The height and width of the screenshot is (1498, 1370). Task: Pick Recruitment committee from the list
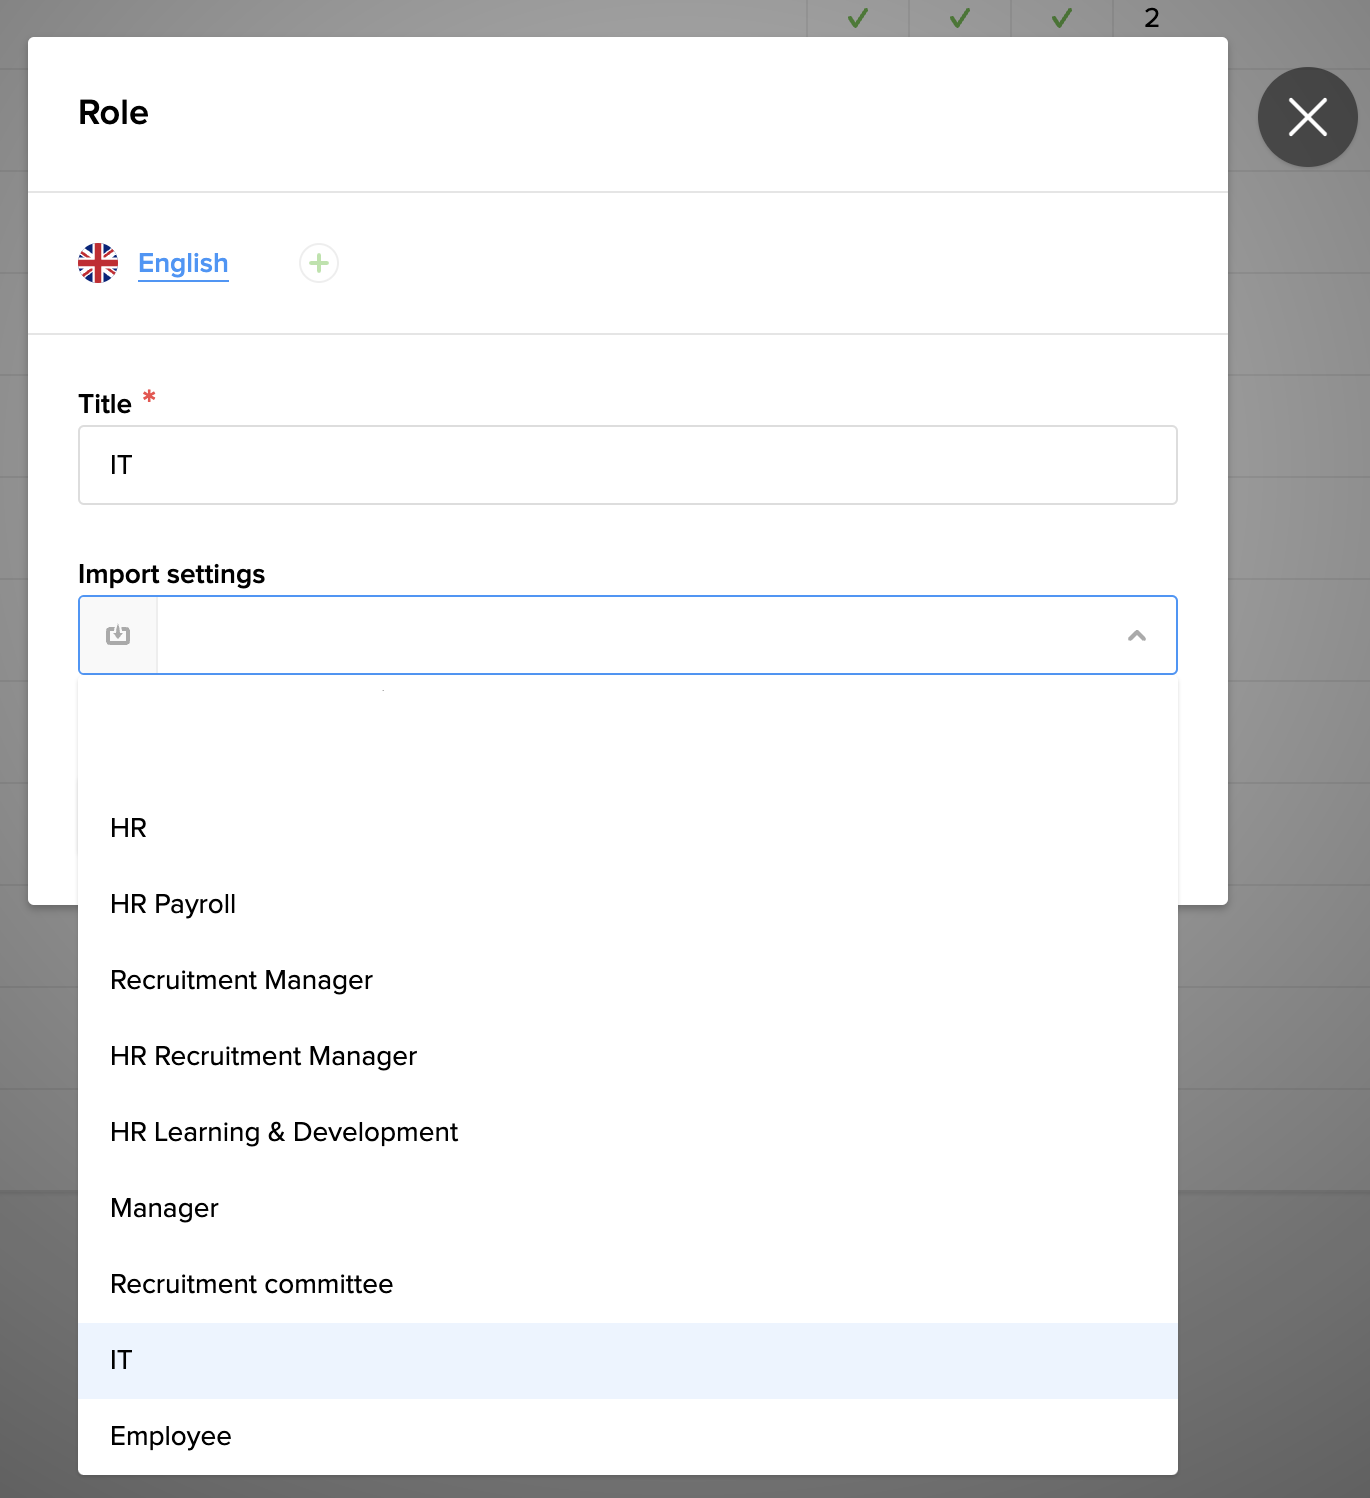coord(251,1284)
